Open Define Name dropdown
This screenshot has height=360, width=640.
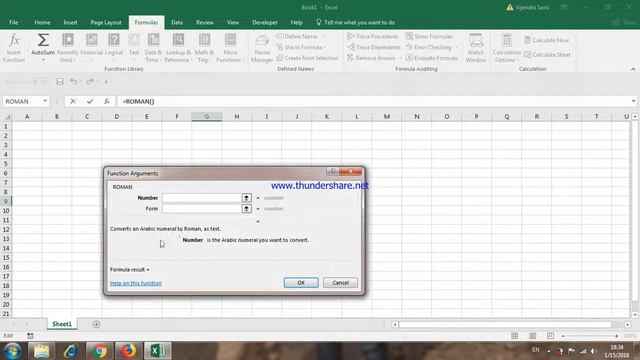(323, 36)
